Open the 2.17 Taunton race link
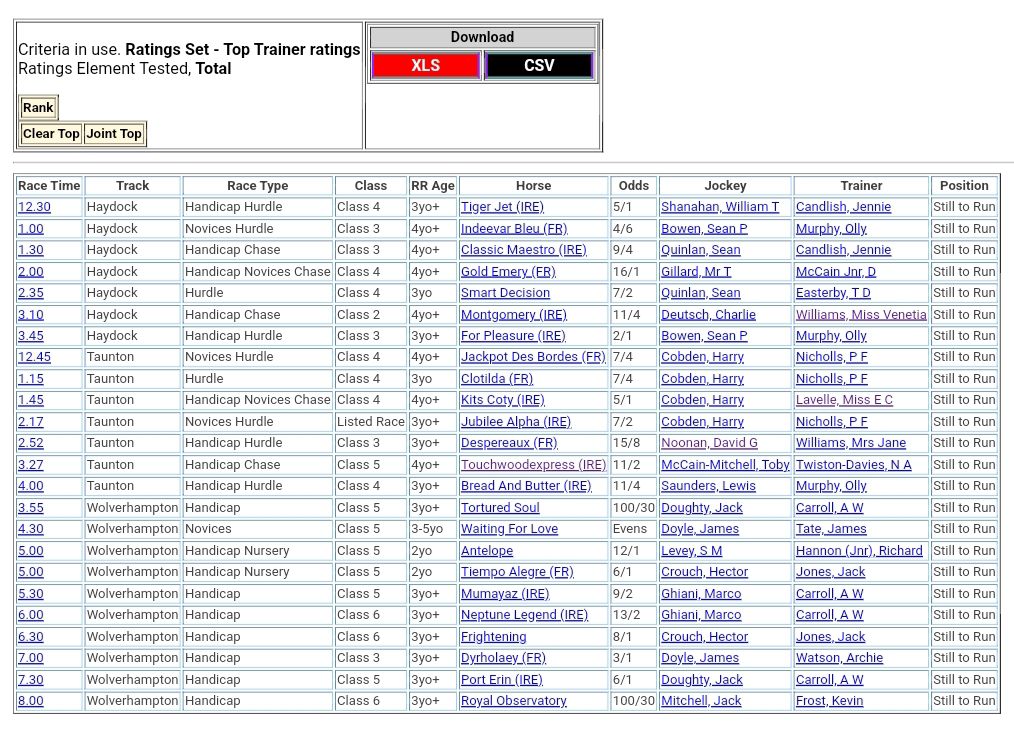 point(31,422)
